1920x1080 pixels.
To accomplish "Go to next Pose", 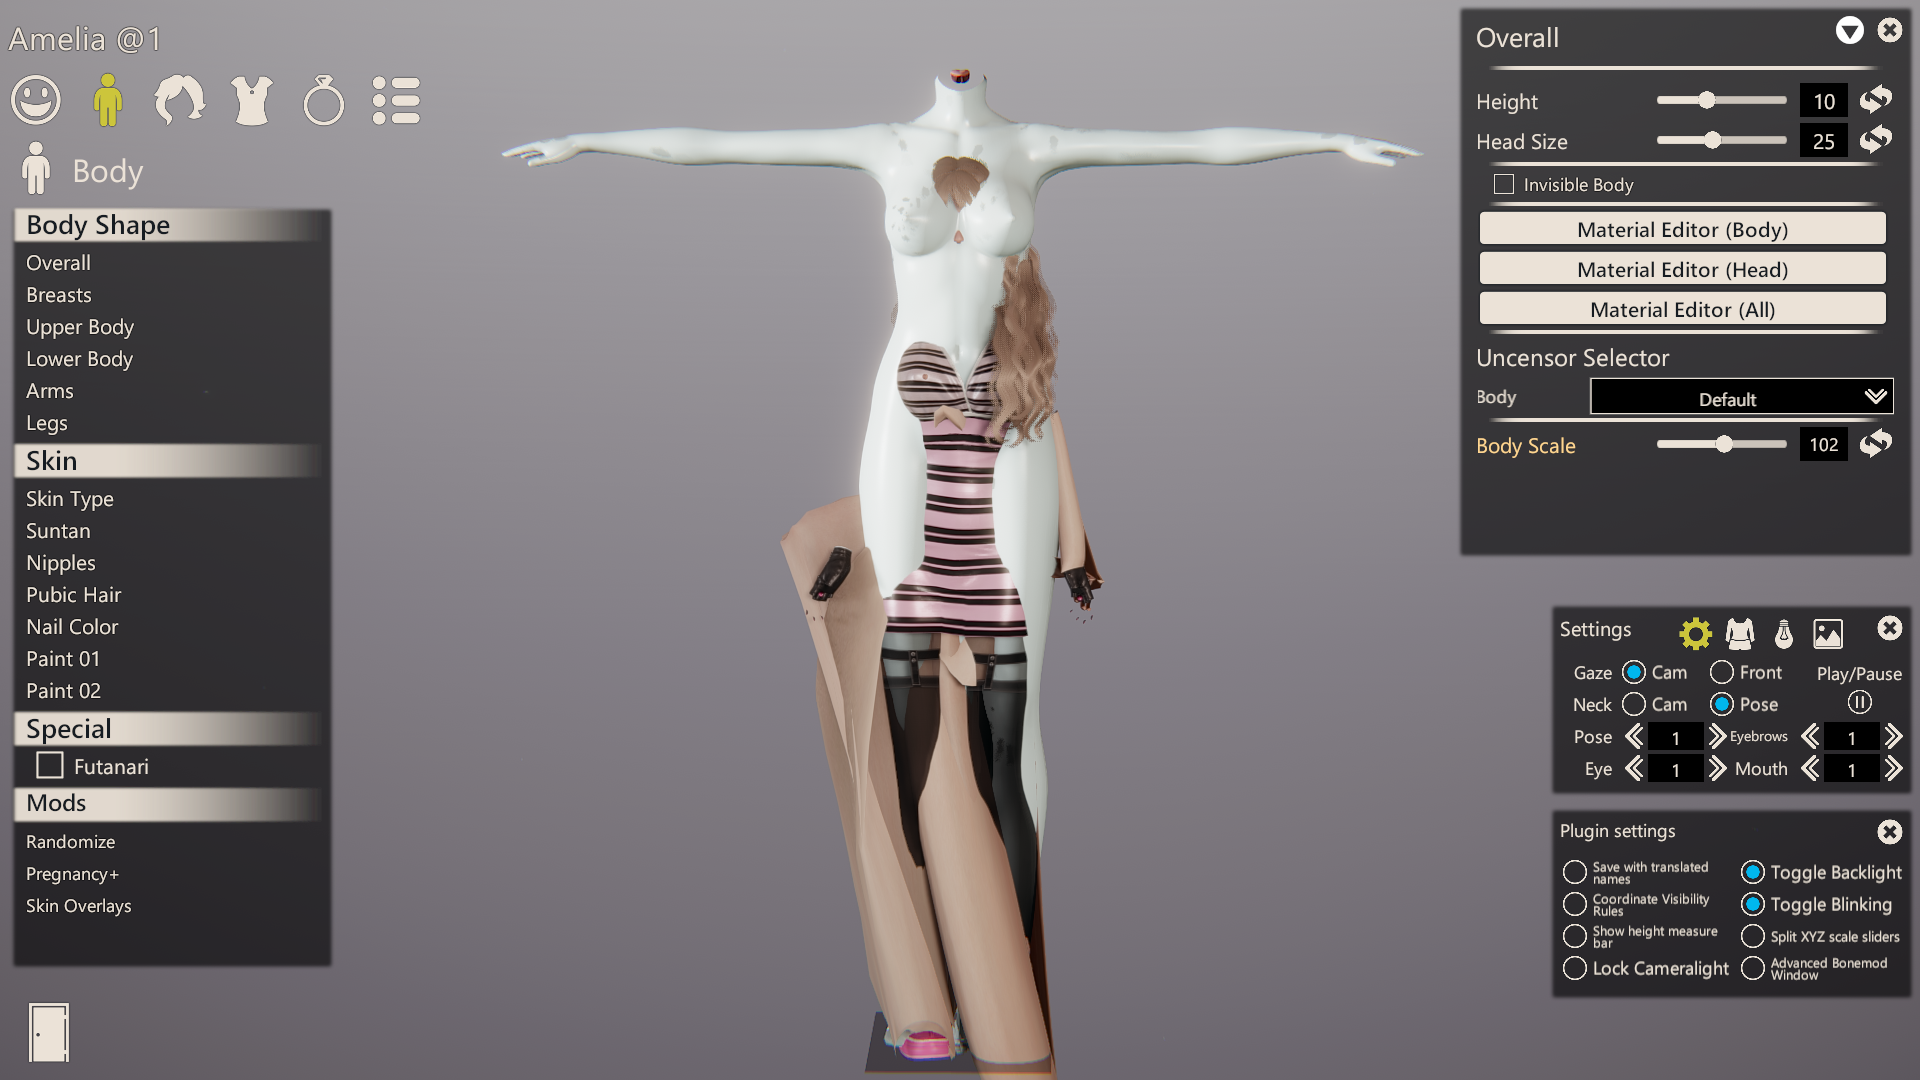I will pyautogui.click(x=1718, y=737).
